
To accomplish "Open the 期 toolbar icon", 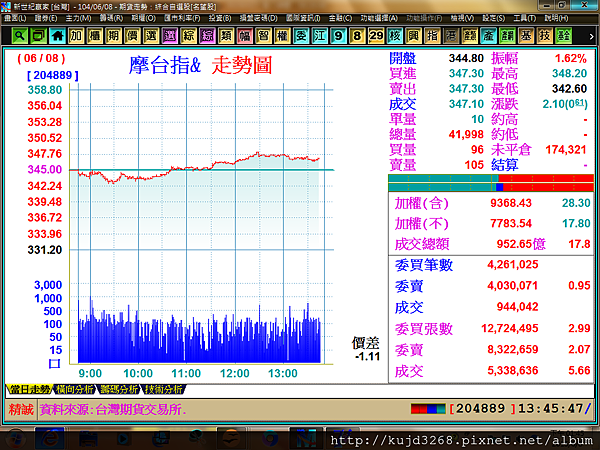I will pos(113,36).
